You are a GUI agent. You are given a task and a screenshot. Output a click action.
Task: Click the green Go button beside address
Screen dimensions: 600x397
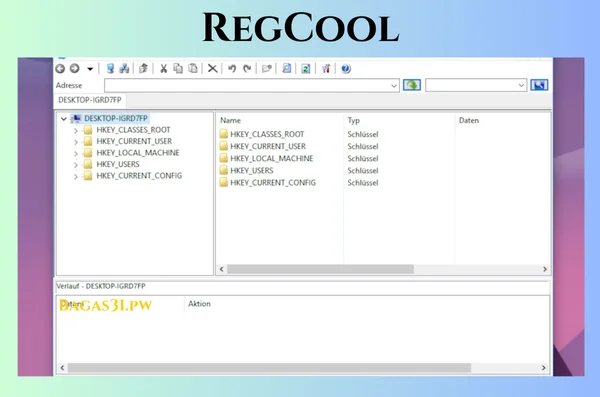pos(412,85)
